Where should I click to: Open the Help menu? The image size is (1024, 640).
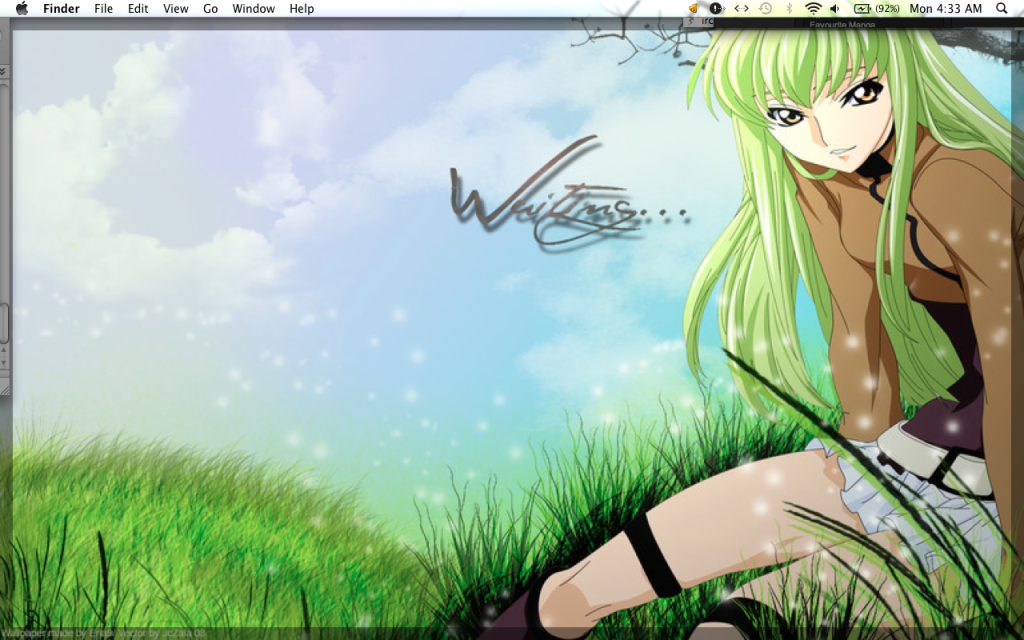(301, 9)
